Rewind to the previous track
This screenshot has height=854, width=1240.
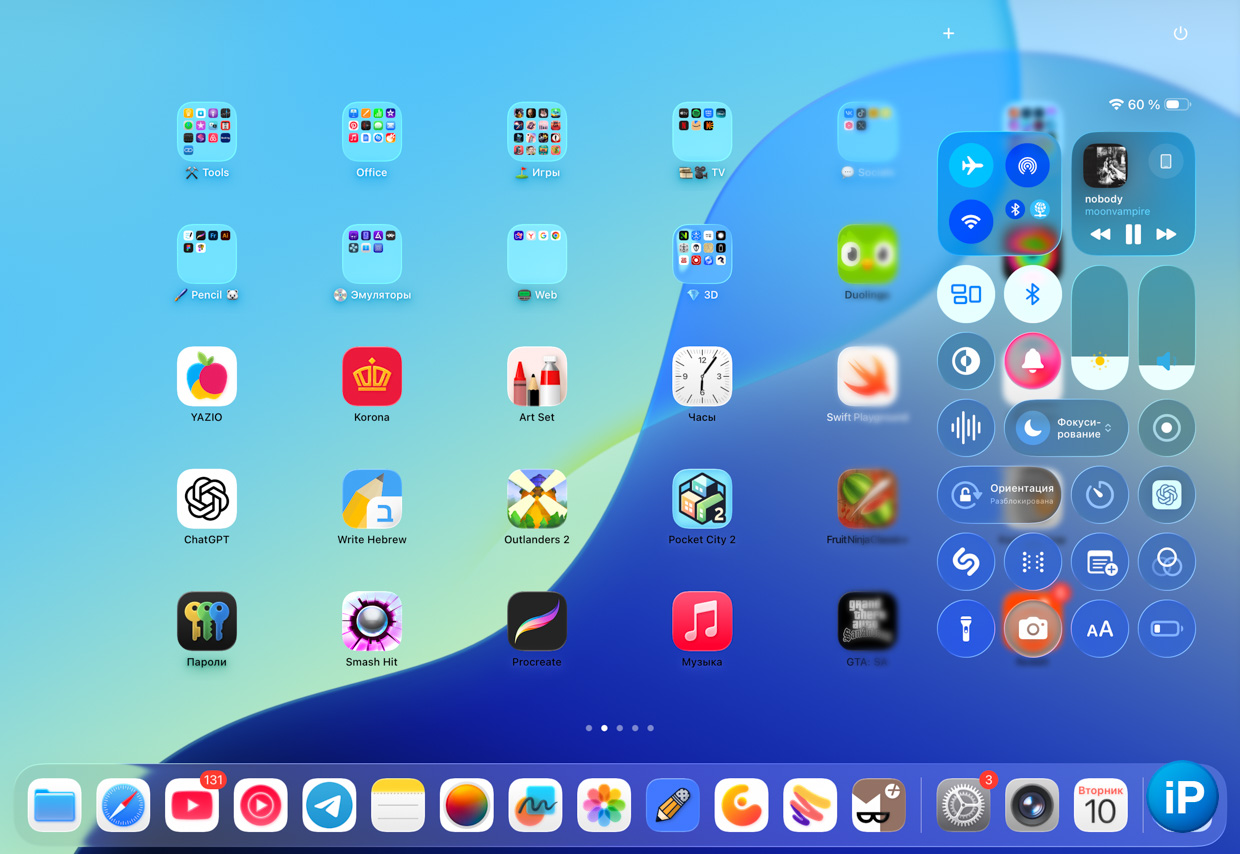click(x=1101, y=234)
